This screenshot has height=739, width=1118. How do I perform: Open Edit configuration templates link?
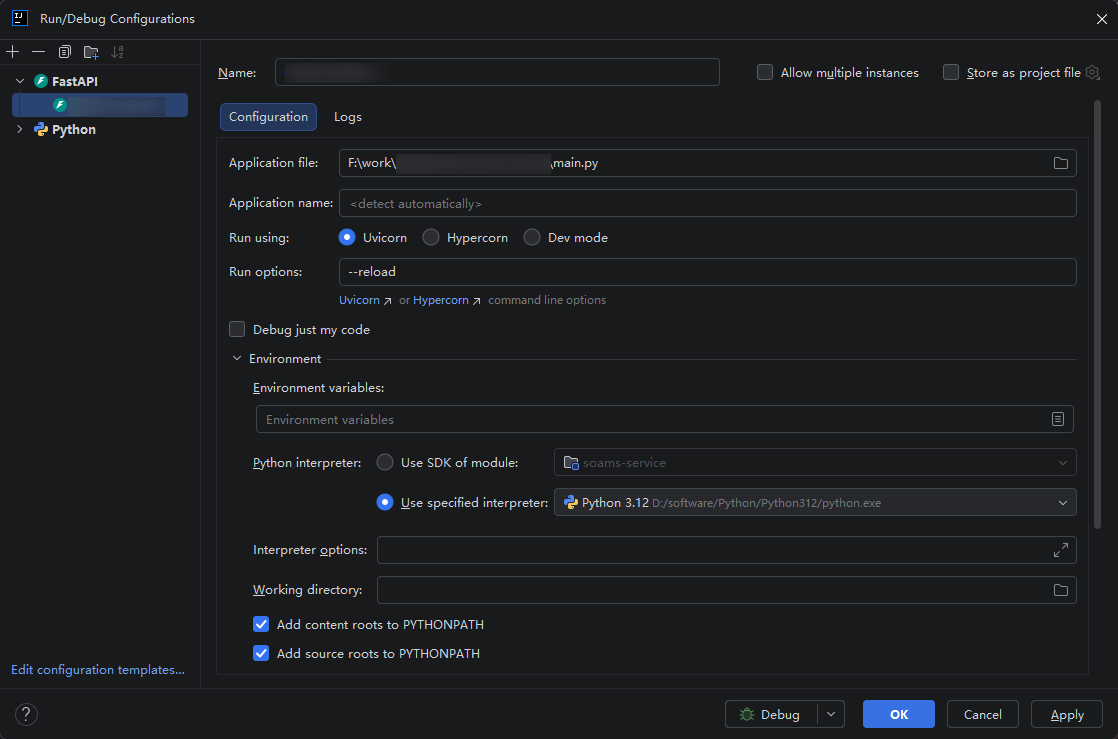click(x=97, y=670)
